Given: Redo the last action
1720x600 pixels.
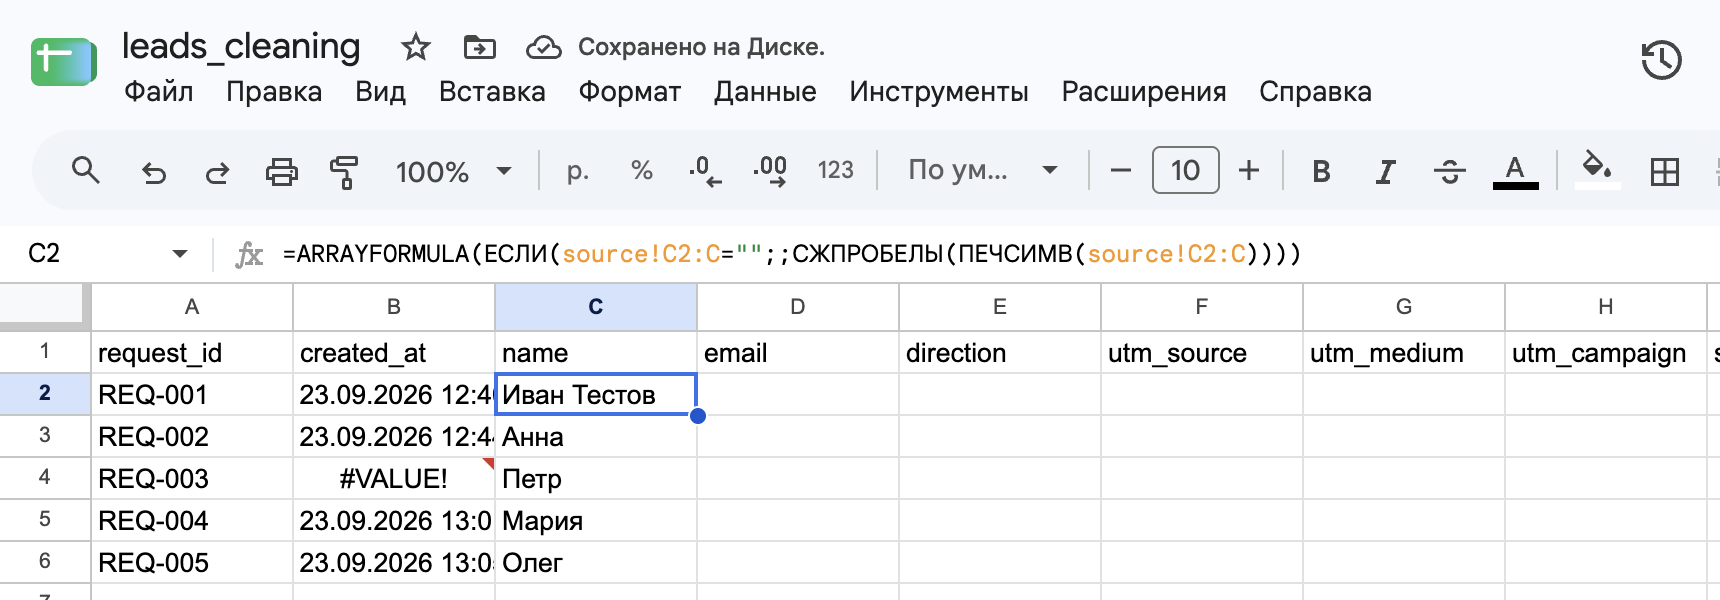Looking at the screenshot, I should point(217,172).
